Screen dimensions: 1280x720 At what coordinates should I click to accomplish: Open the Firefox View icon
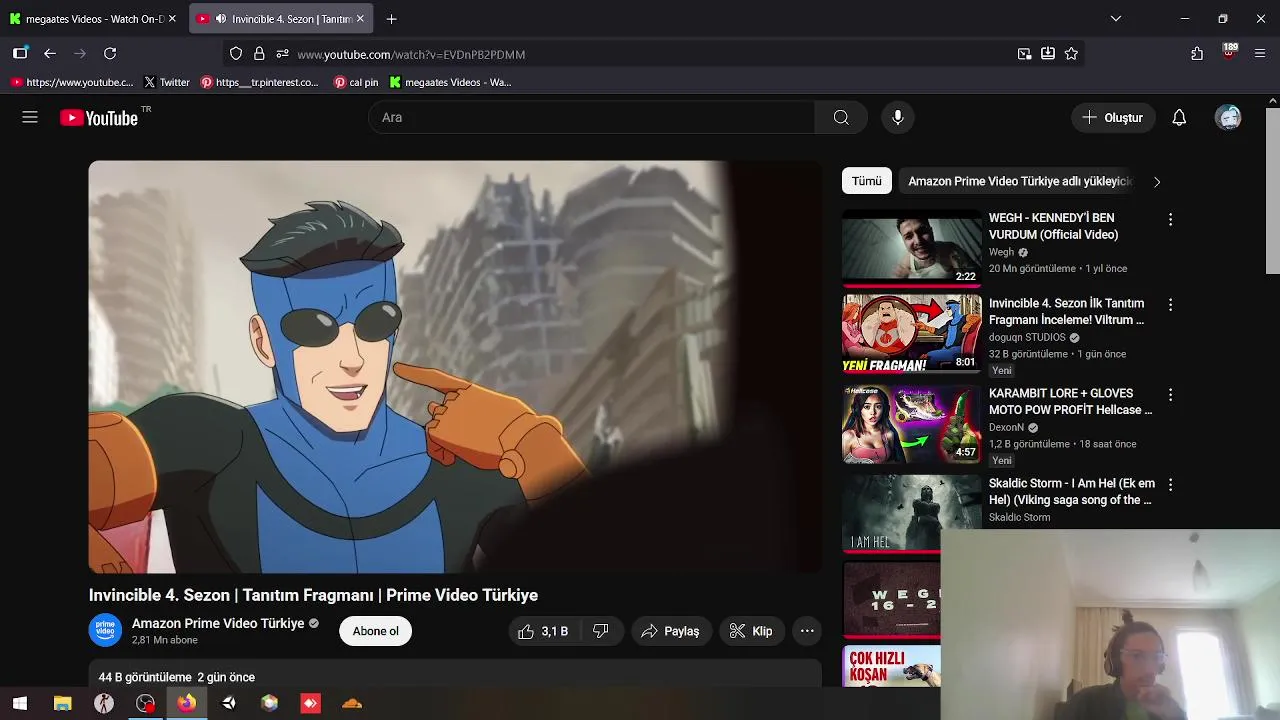(20, 54)
